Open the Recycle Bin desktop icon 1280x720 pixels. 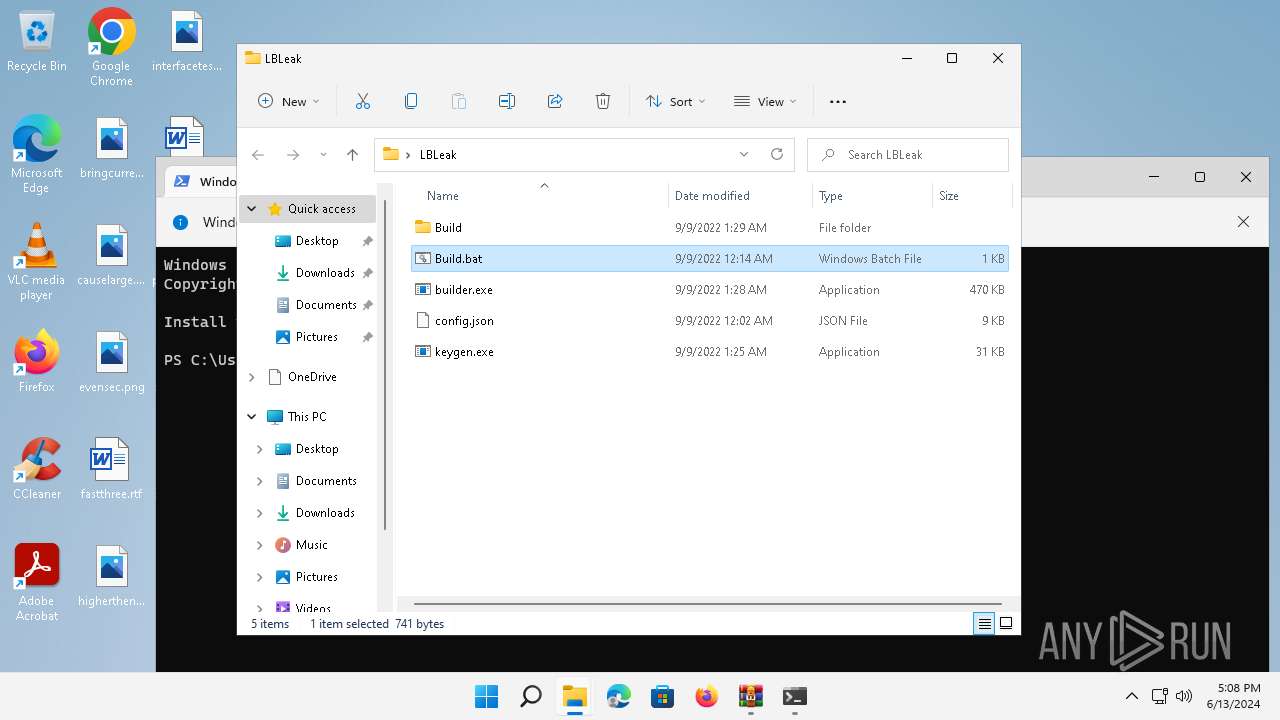(37, 43)
